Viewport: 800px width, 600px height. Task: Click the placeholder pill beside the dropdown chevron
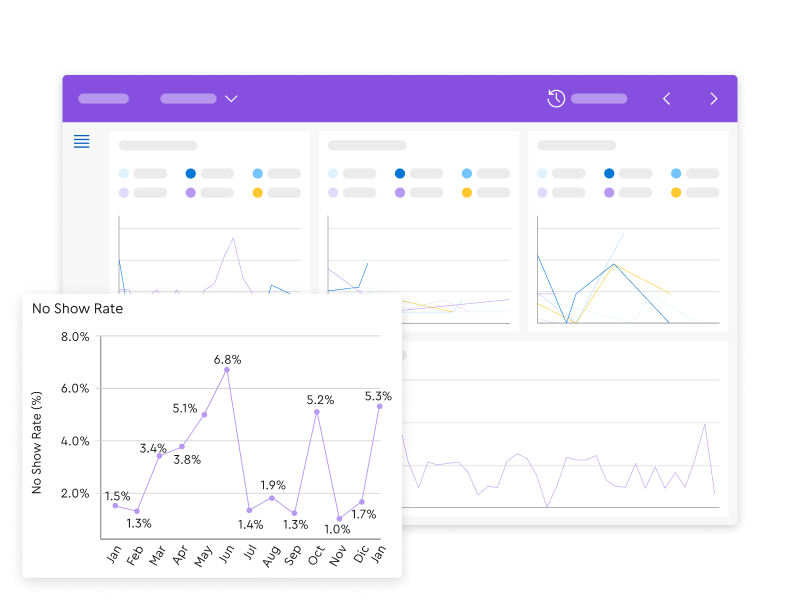point(188,98)
